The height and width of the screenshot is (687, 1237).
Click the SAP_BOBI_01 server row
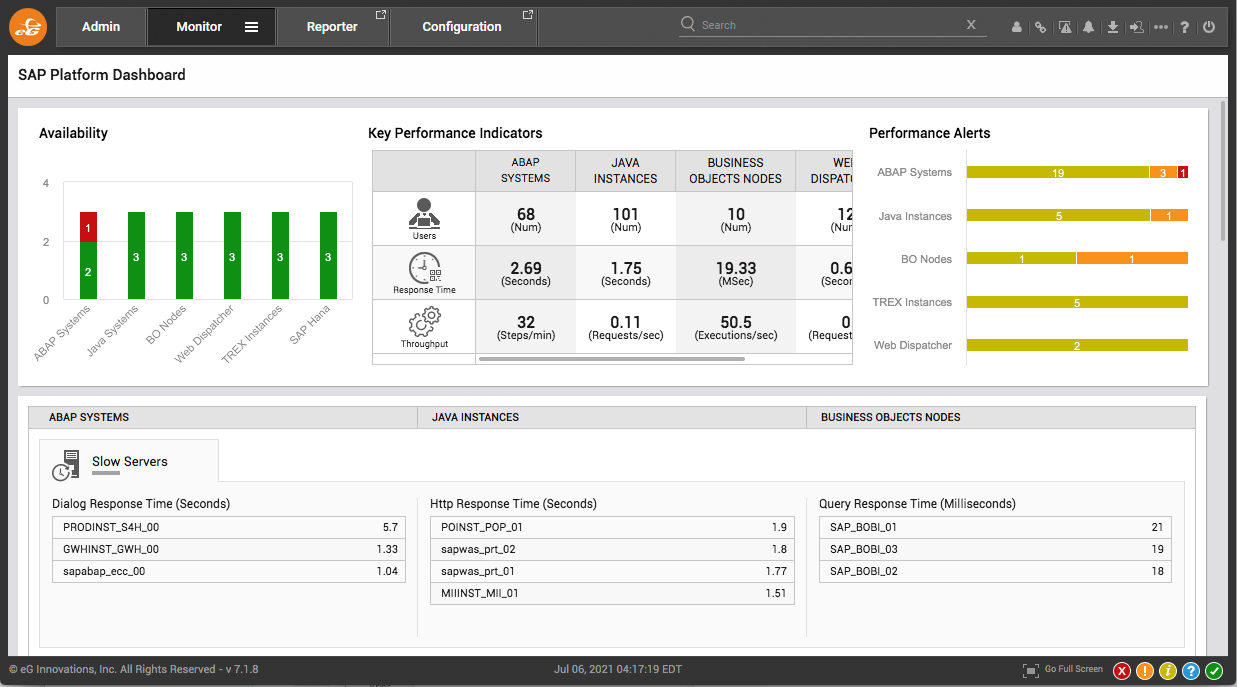pyautogui.click(x=995, y=527)
